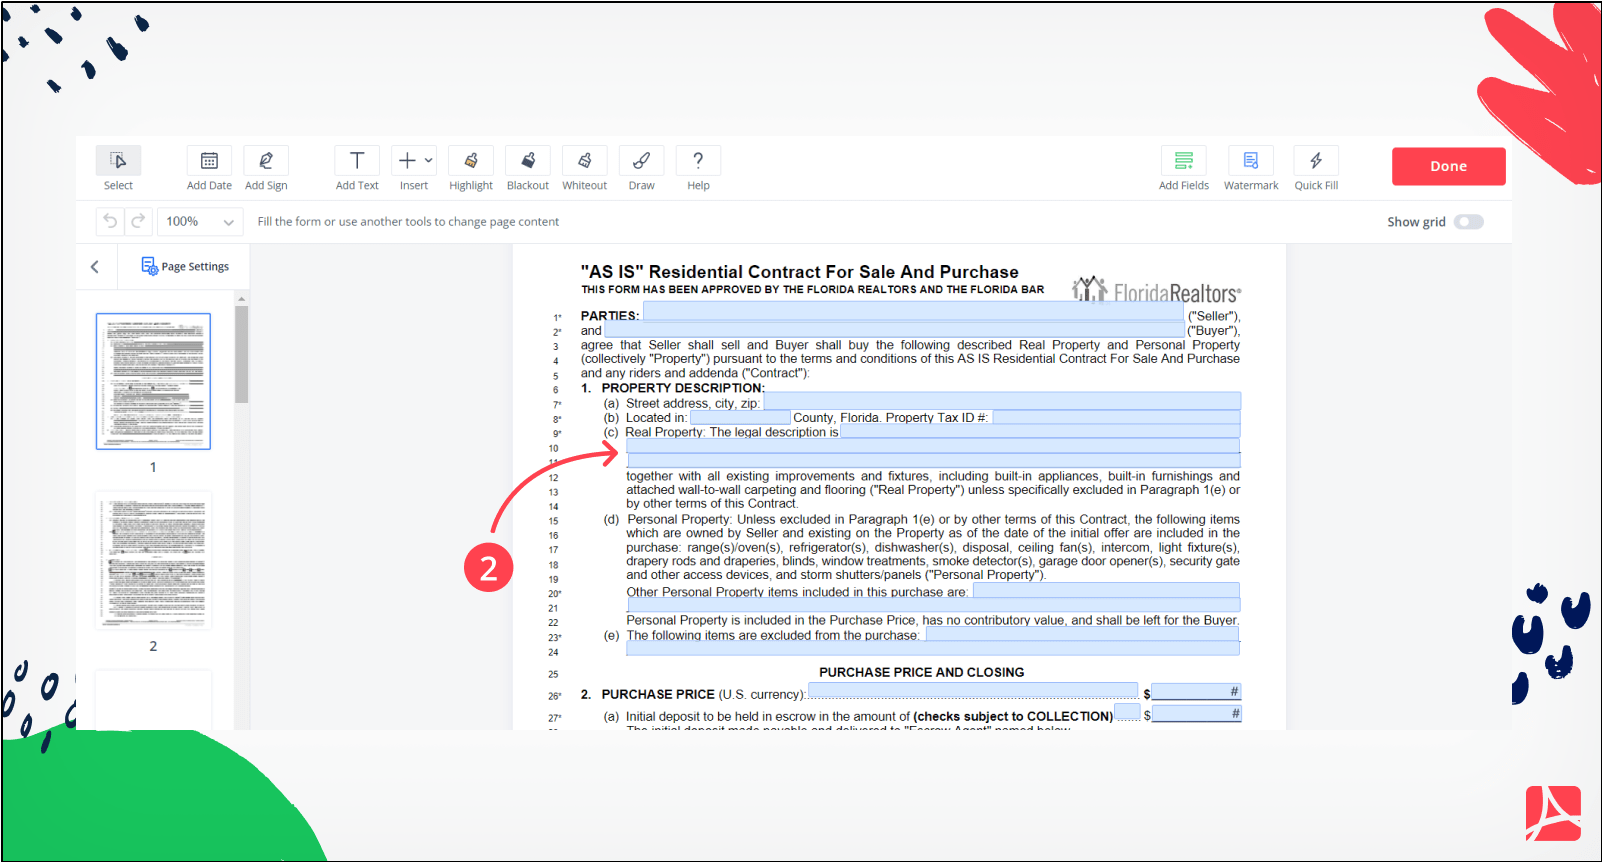Select the Whiteout tool
The width and height of the screenshot is (1602, 862).
[585, 161]
